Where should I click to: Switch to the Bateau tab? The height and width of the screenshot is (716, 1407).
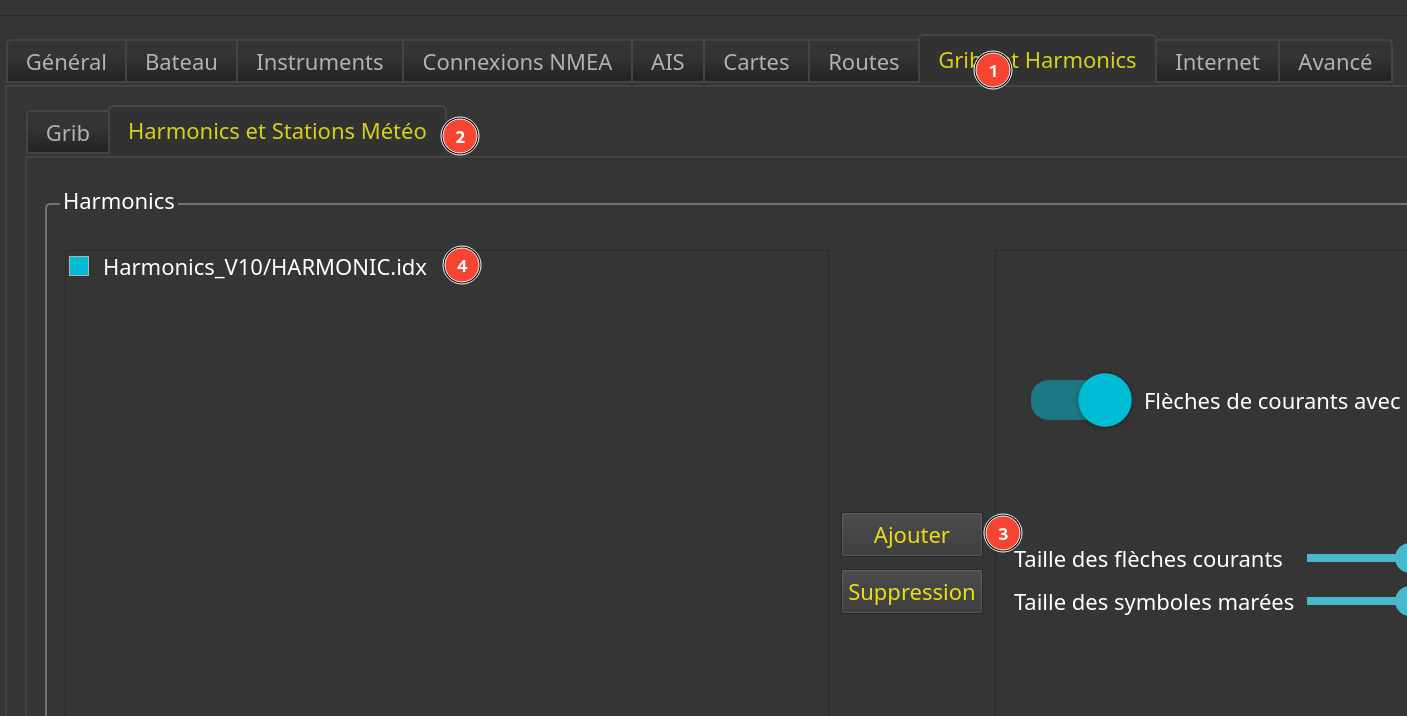[181, 62]
